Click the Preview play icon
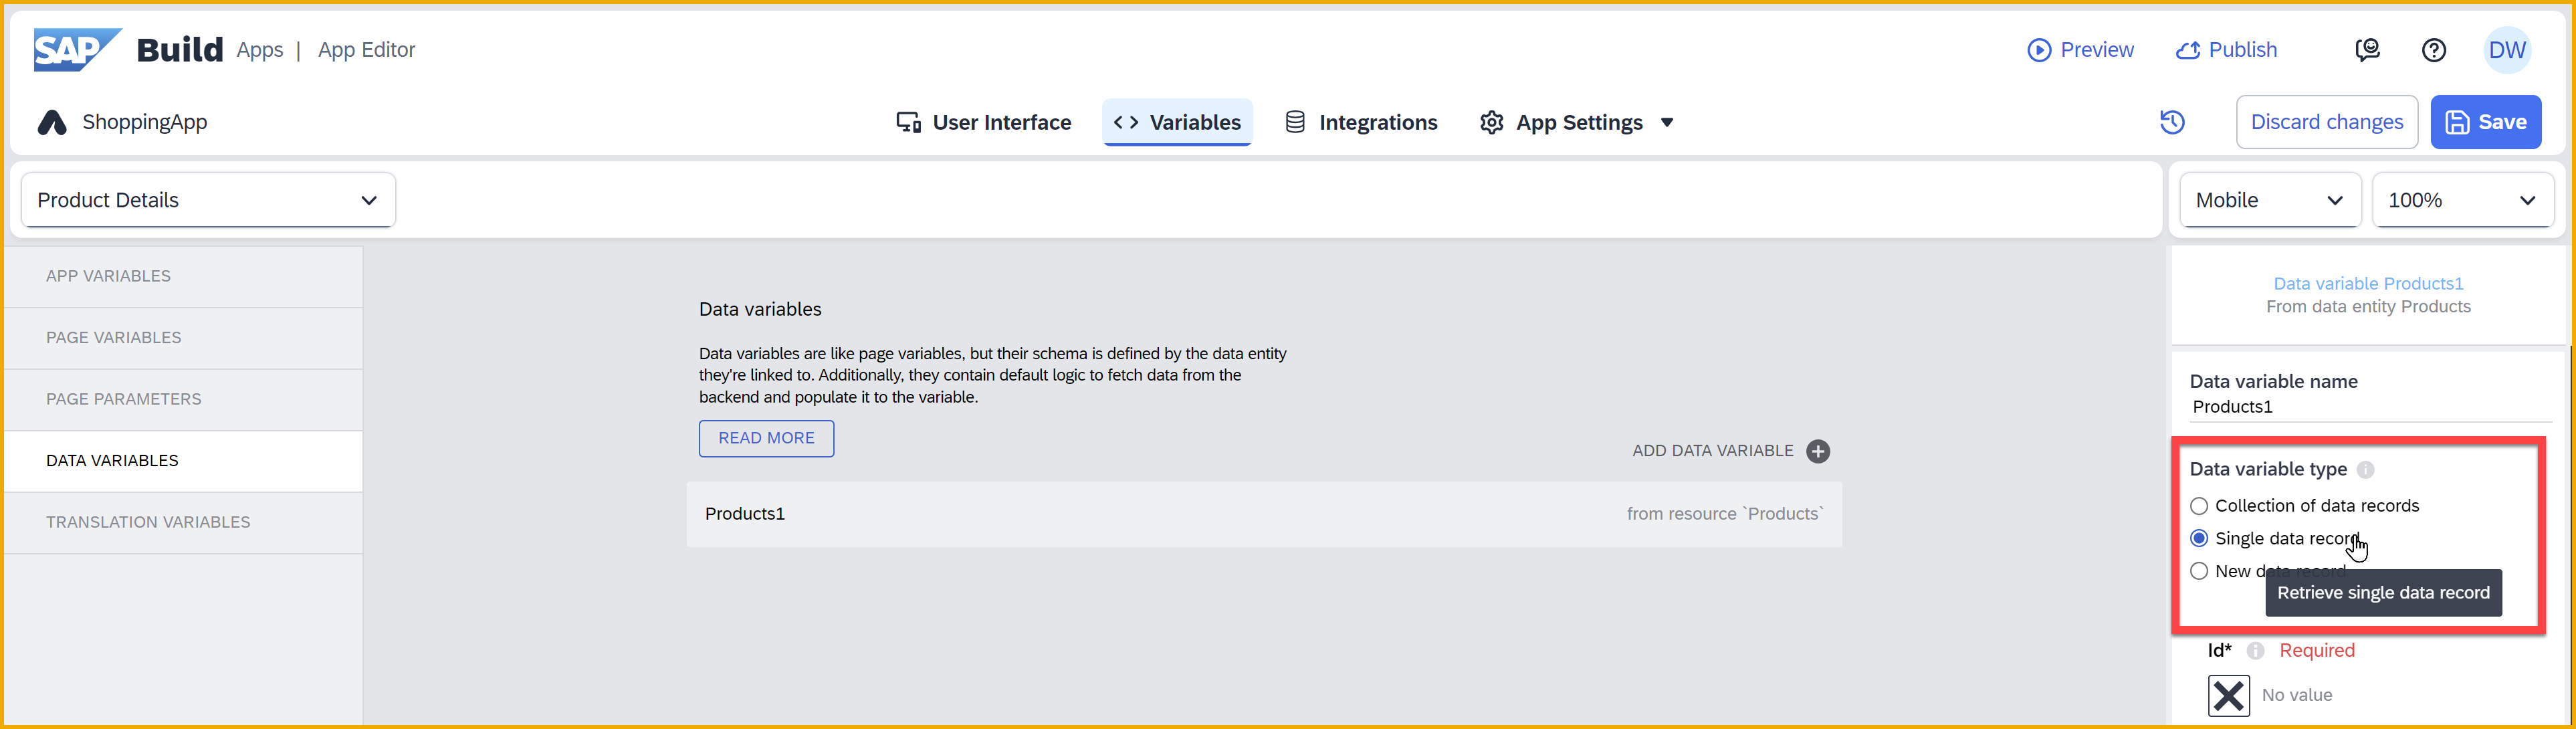The width and height of the screenshot is (2576, 729). tap(2038, 50)
